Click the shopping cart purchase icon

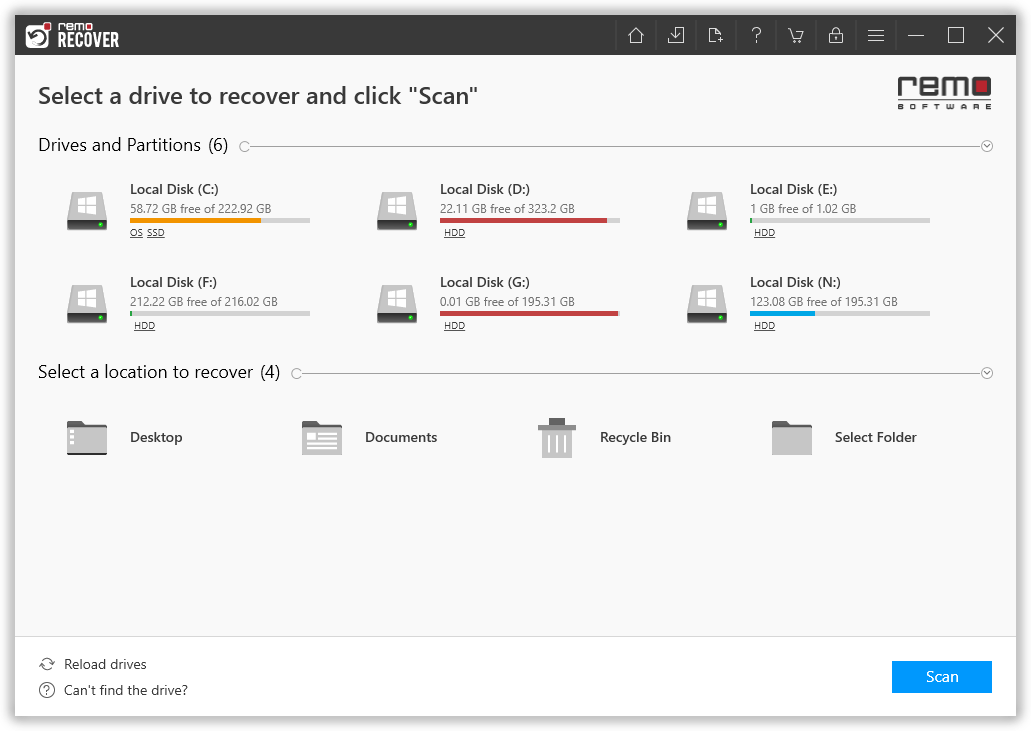(795, 34)
